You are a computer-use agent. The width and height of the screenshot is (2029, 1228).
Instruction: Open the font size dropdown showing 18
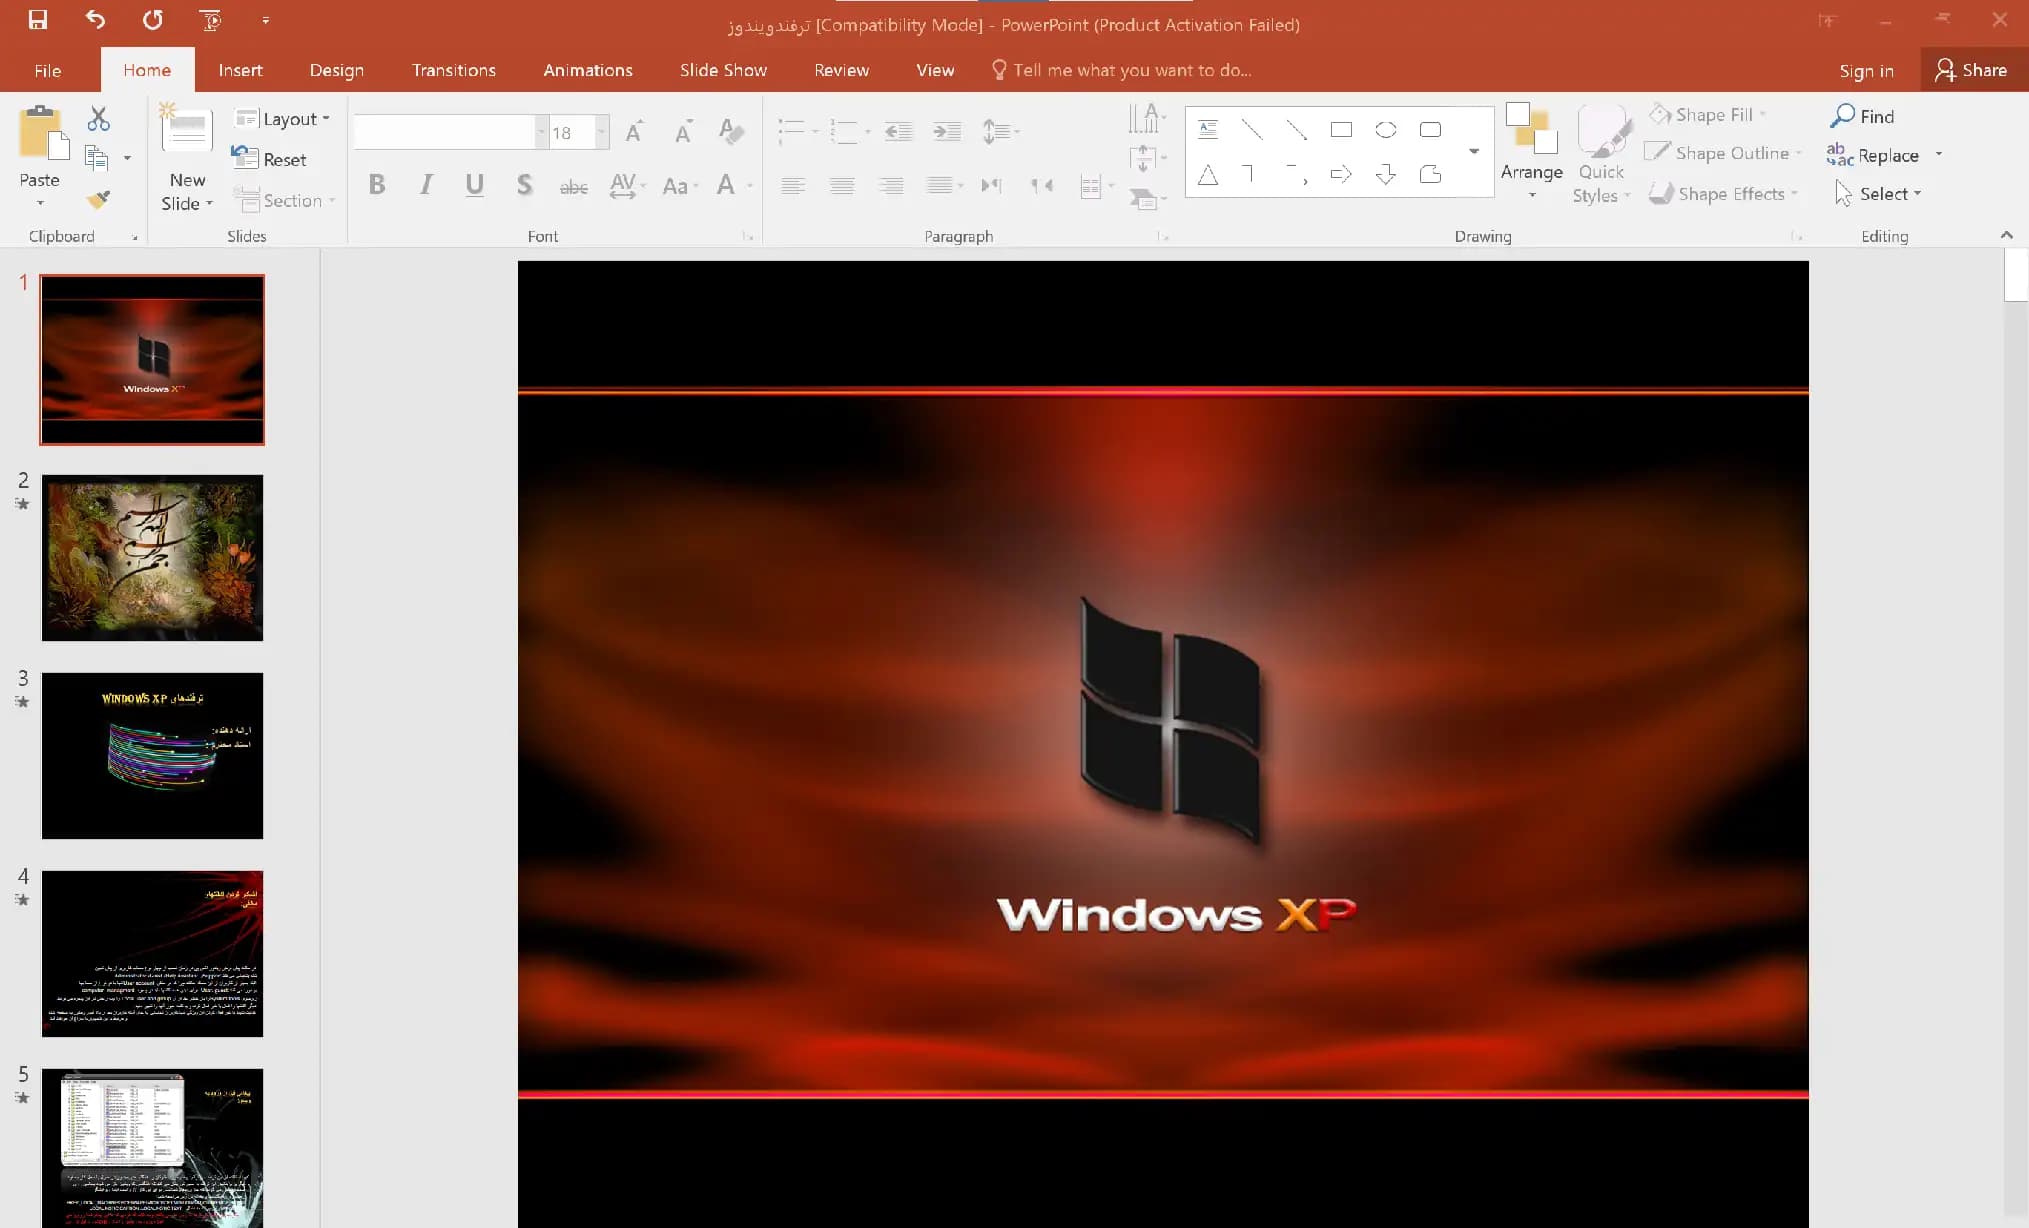point(602,132)
